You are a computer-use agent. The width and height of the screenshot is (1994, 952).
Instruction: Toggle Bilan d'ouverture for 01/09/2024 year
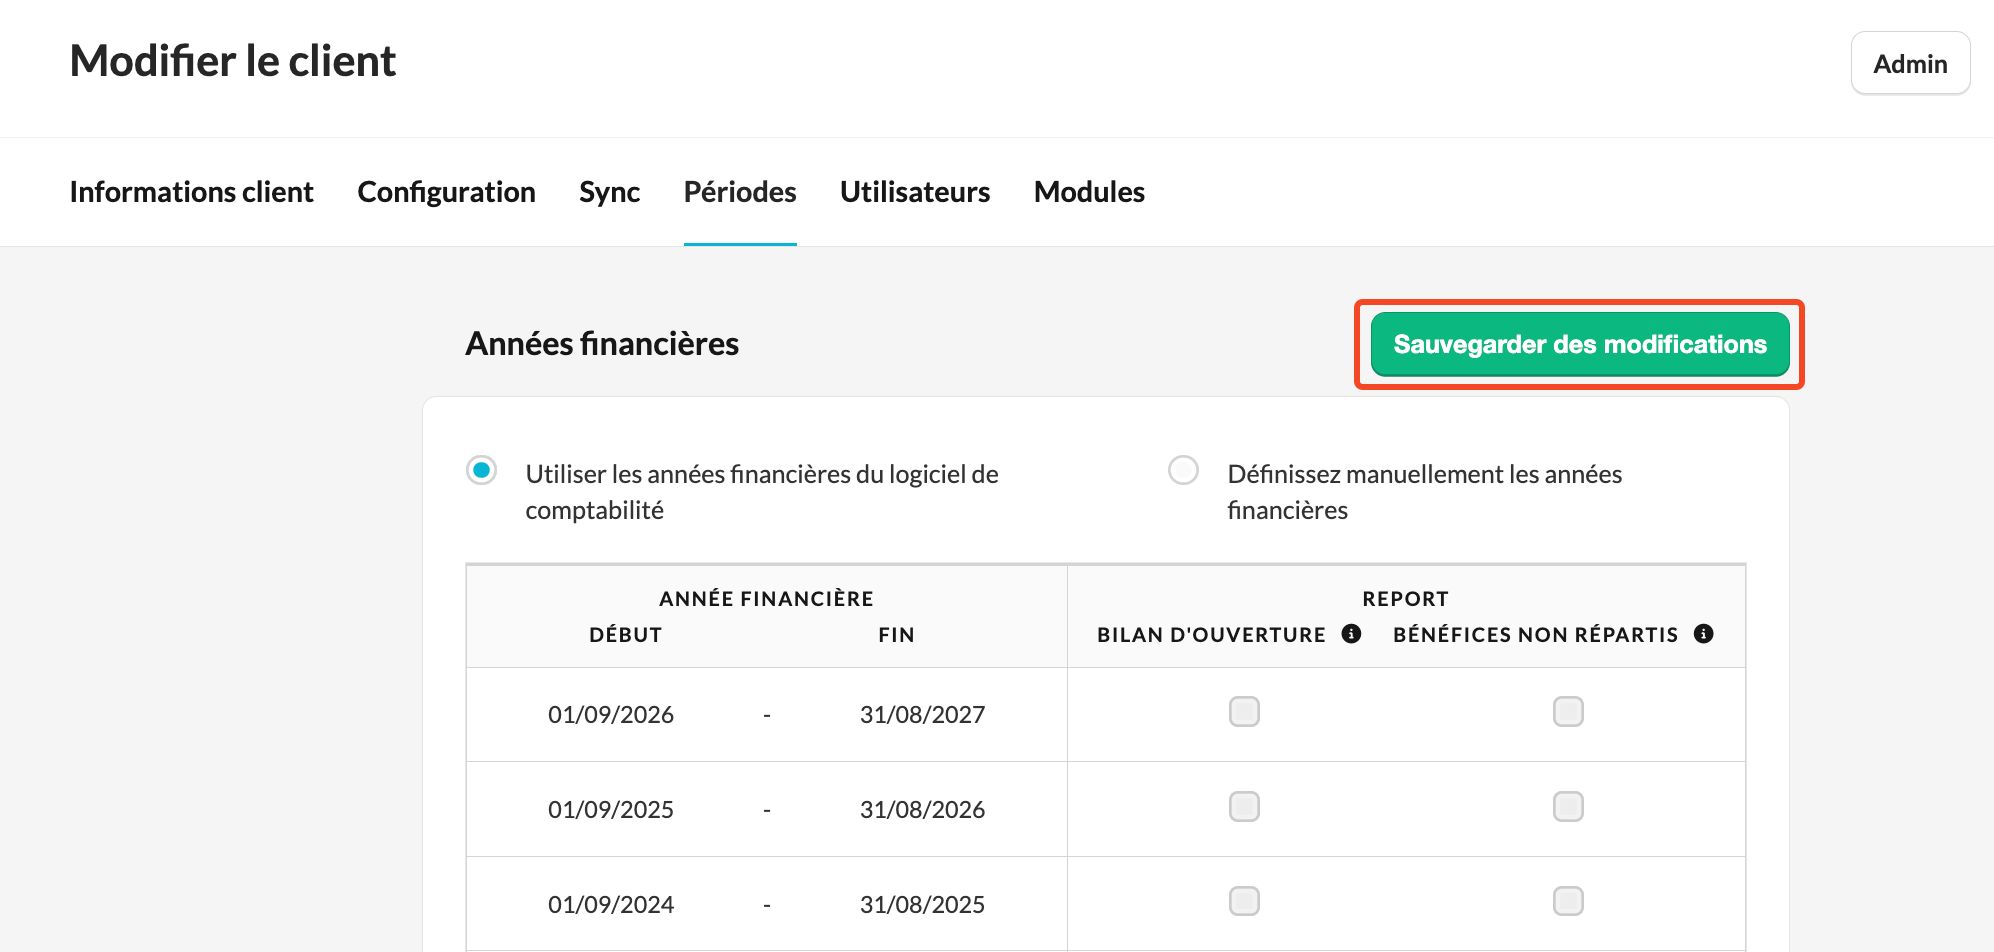1244,901
